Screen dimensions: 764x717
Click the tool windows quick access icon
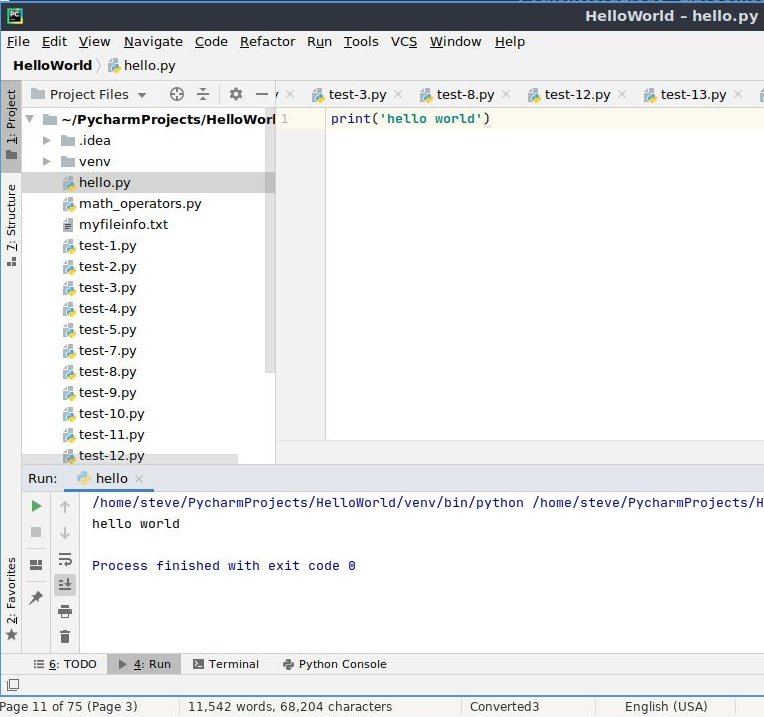tap(13, 685)
